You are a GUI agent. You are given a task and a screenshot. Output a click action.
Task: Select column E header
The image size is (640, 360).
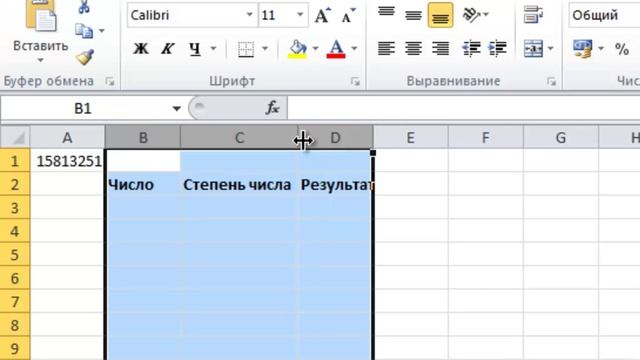click(411, 138)
